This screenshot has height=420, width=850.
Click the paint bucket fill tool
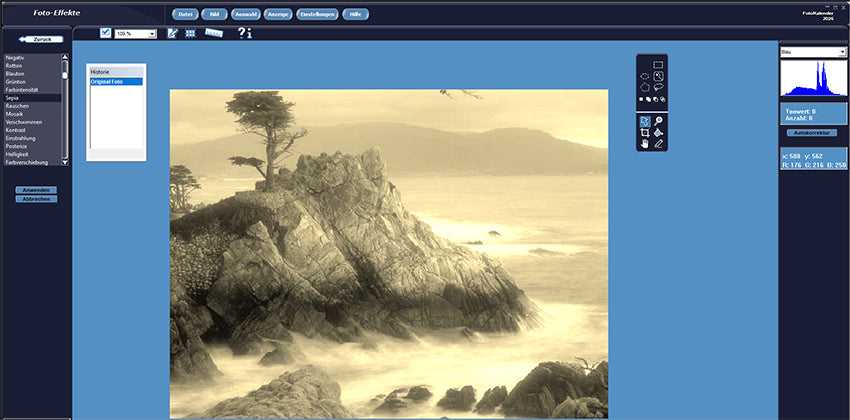(658, 132)
